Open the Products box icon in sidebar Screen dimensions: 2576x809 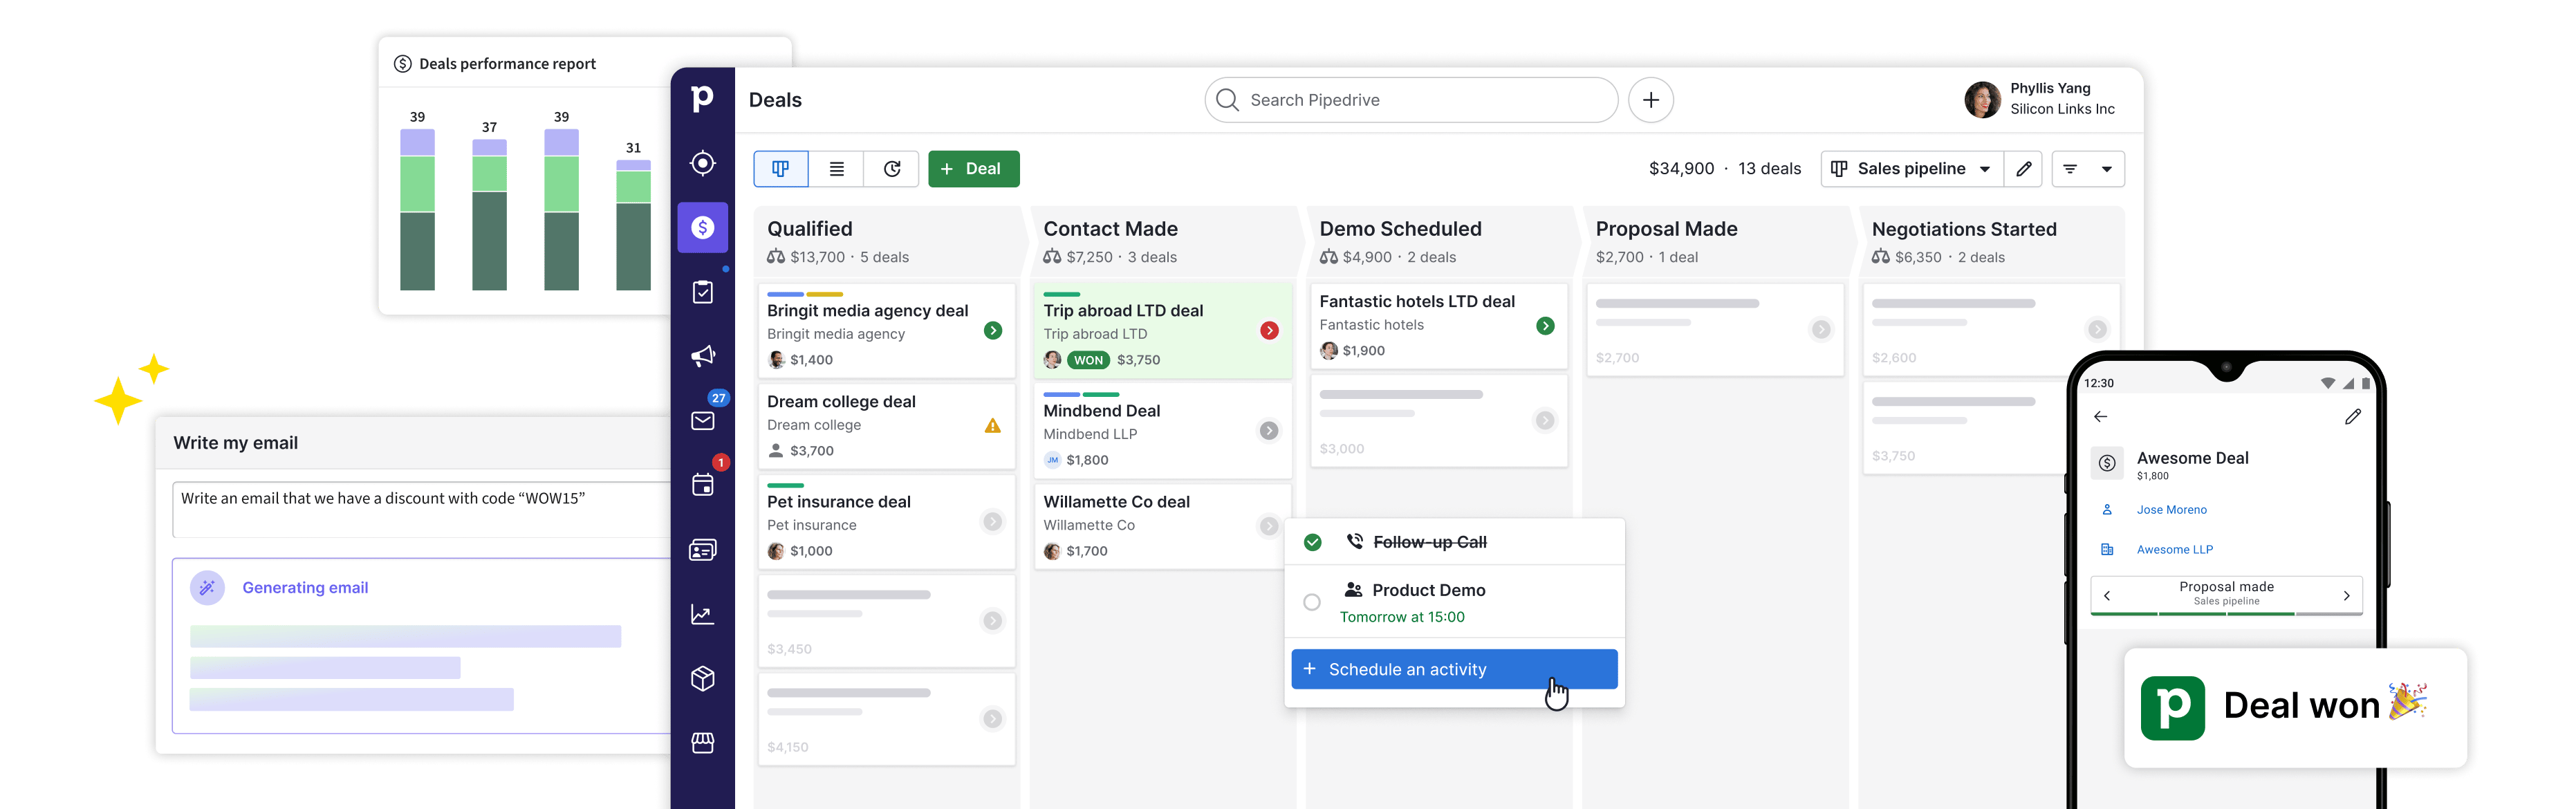(703, 679)
